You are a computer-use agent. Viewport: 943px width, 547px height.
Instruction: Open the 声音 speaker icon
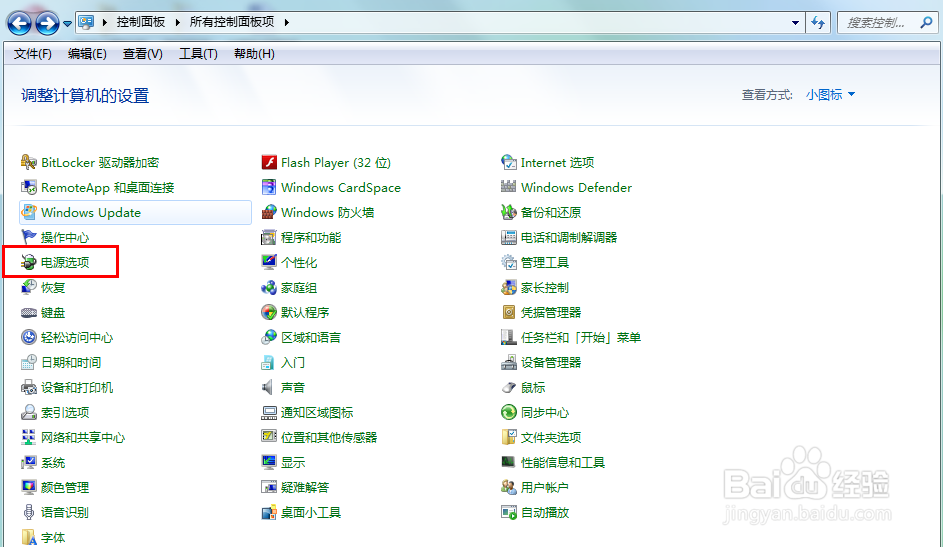(268, 388)
